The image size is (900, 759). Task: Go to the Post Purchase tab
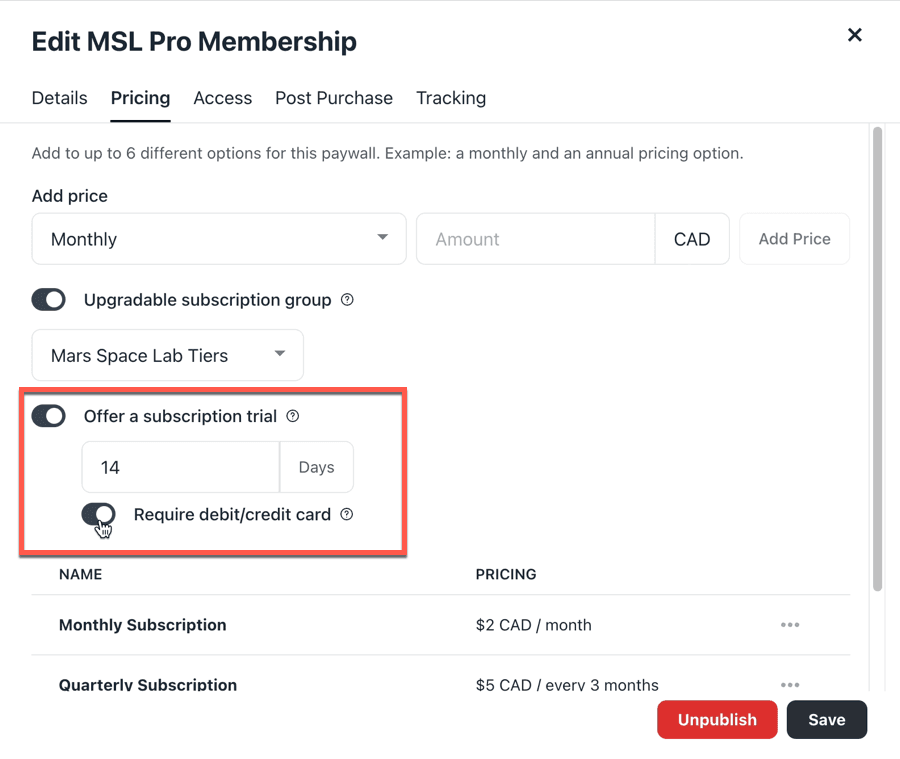[334, 98]
